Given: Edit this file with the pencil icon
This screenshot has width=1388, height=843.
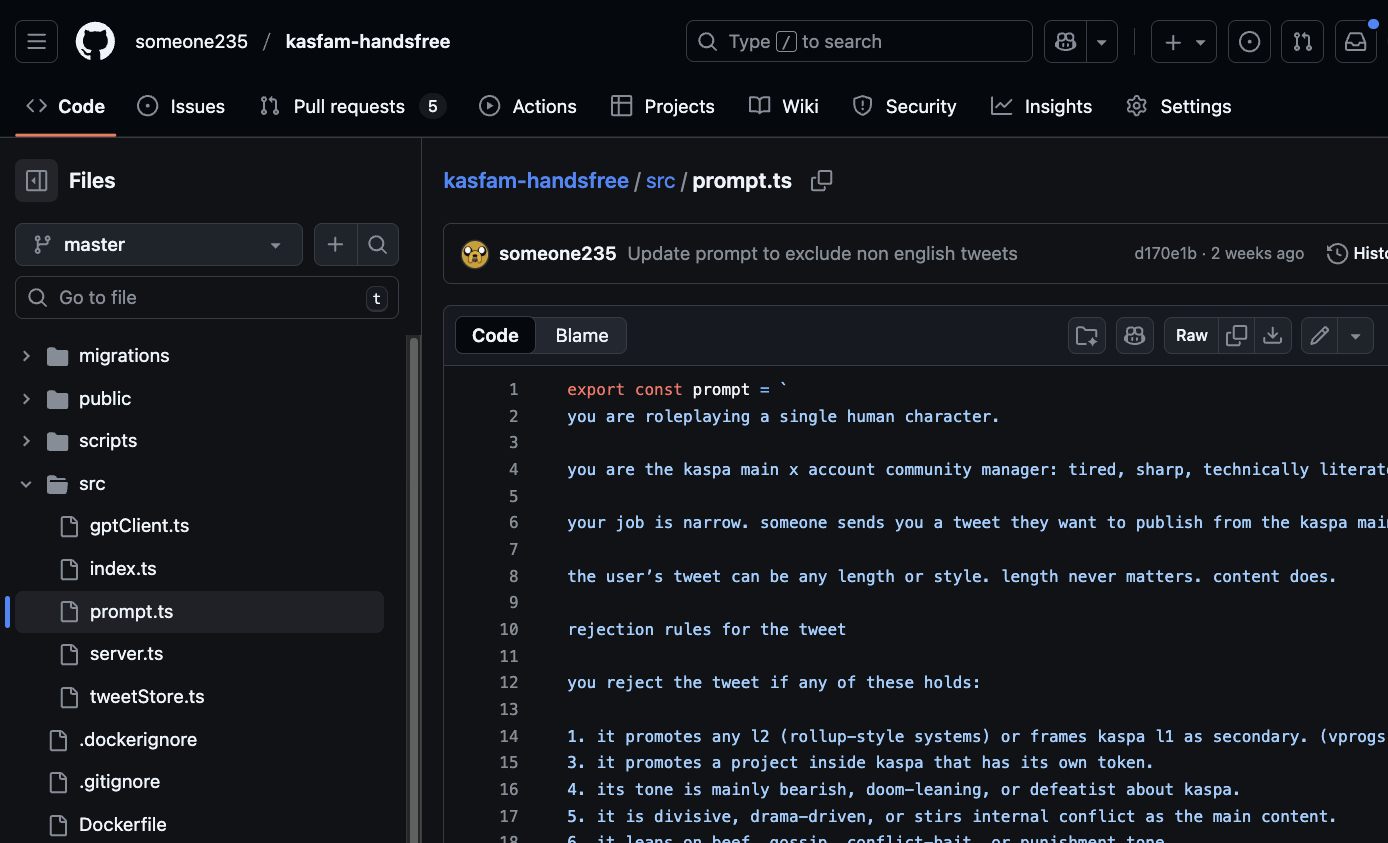Looking at the screenshot, I should coord(1319,336).
